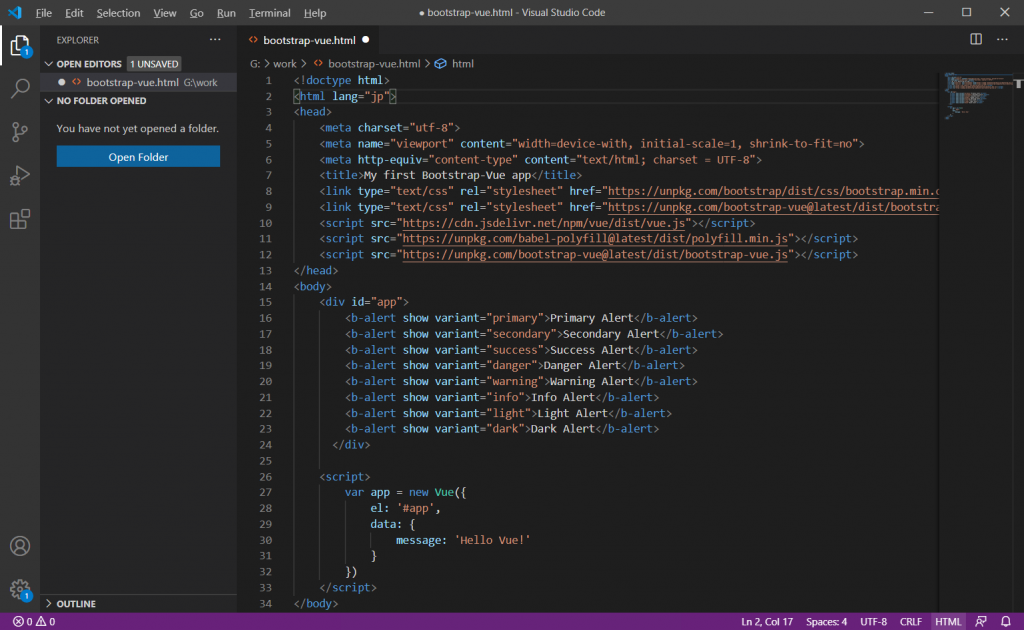The image size is (1024, 630).
Task: Open the Extensions view icon
Action: click(x=20, y=219)
